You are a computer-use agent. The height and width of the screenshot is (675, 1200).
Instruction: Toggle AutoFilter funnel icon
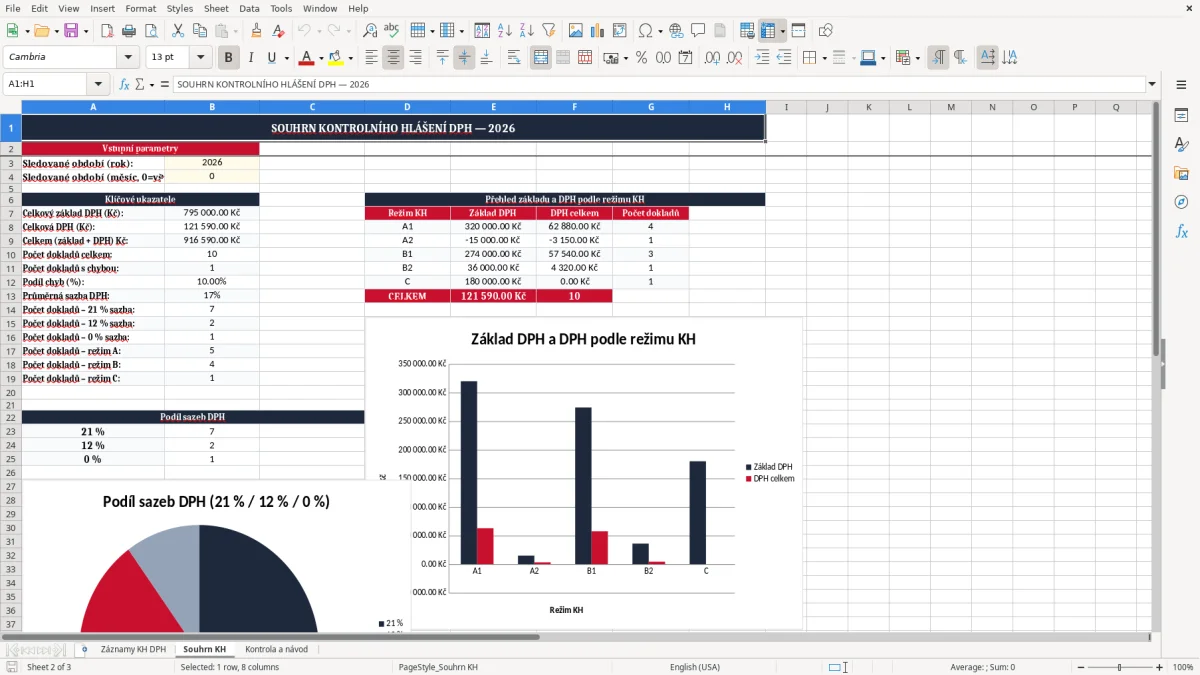[x=549, y=31]
